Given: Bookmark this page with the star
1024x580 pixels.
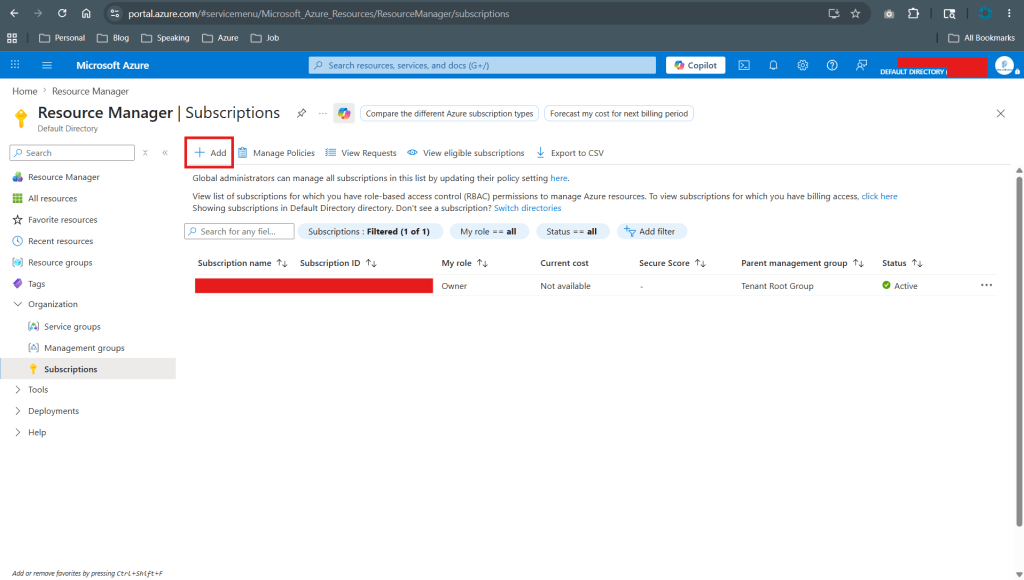Looking at the screenshot, I should 856,13.
